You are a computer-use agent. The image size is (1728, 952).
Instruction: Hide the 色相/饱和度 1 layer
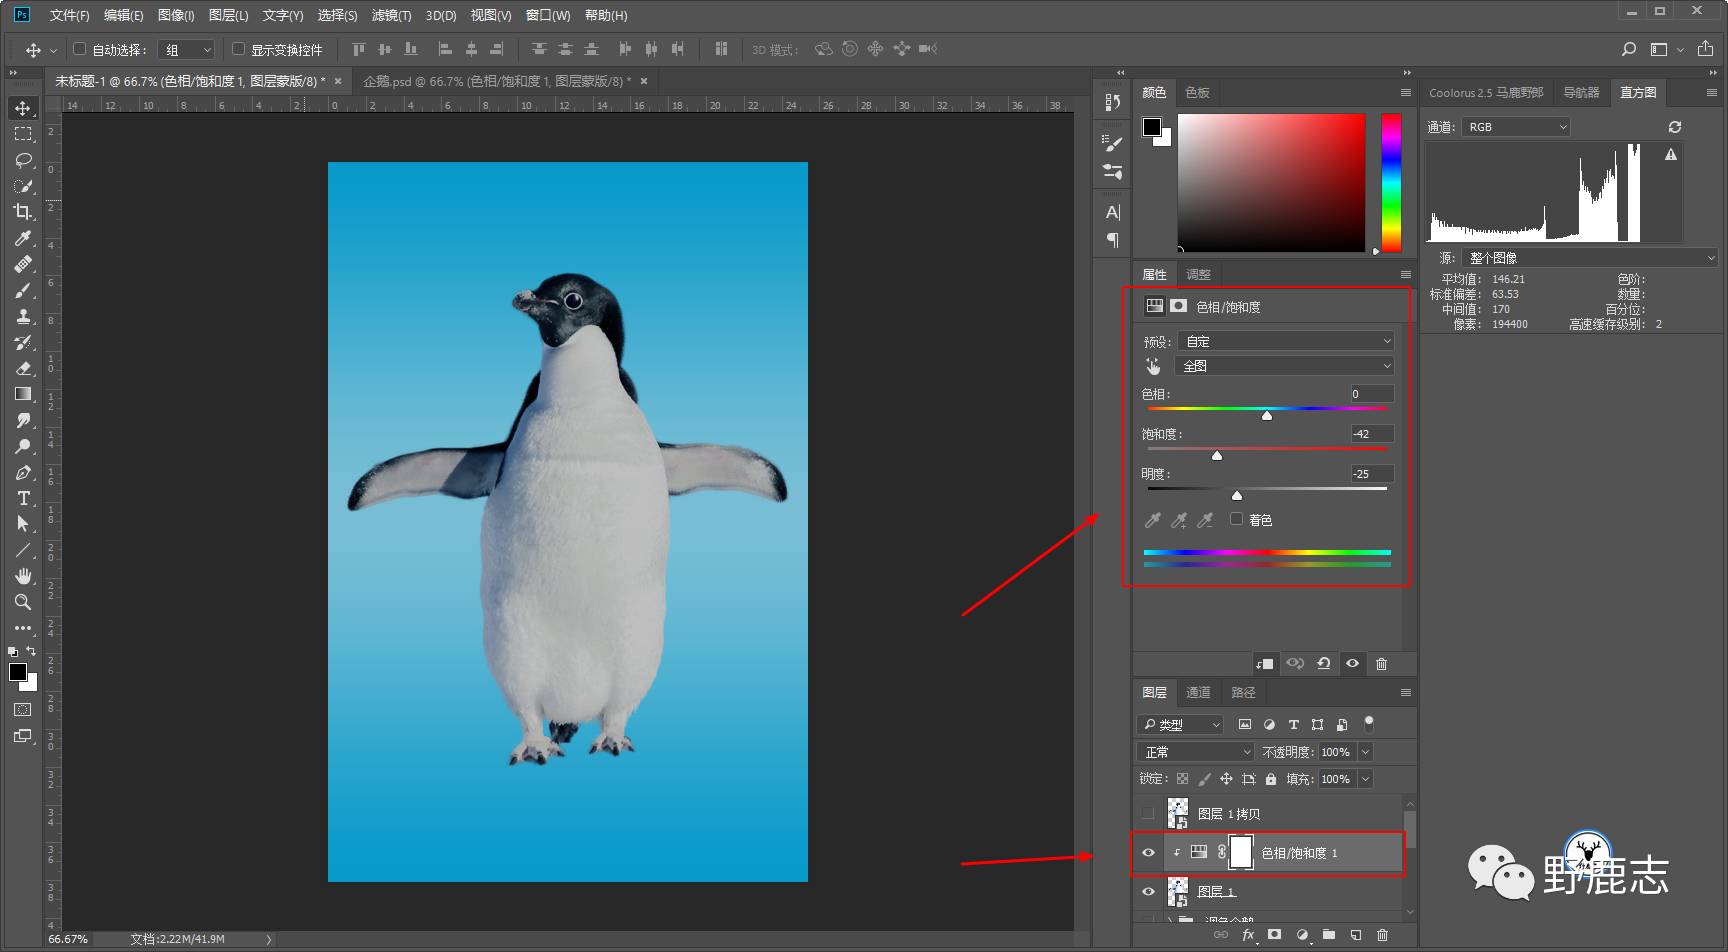pos(1148,853)
